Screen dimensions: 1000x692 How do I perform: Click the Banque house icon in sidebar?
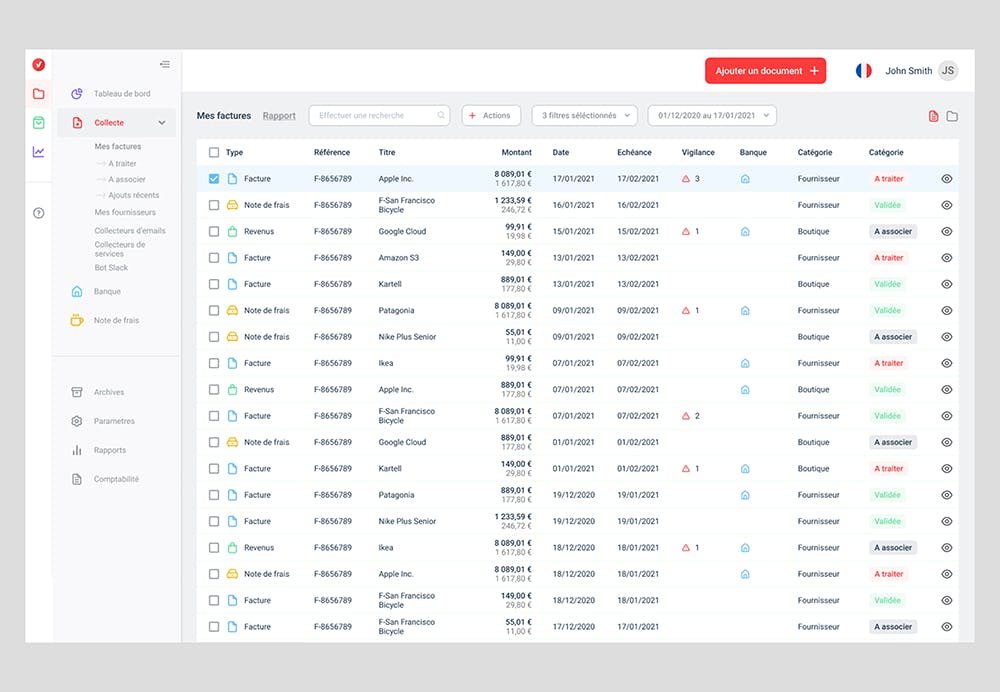(77, 291)
